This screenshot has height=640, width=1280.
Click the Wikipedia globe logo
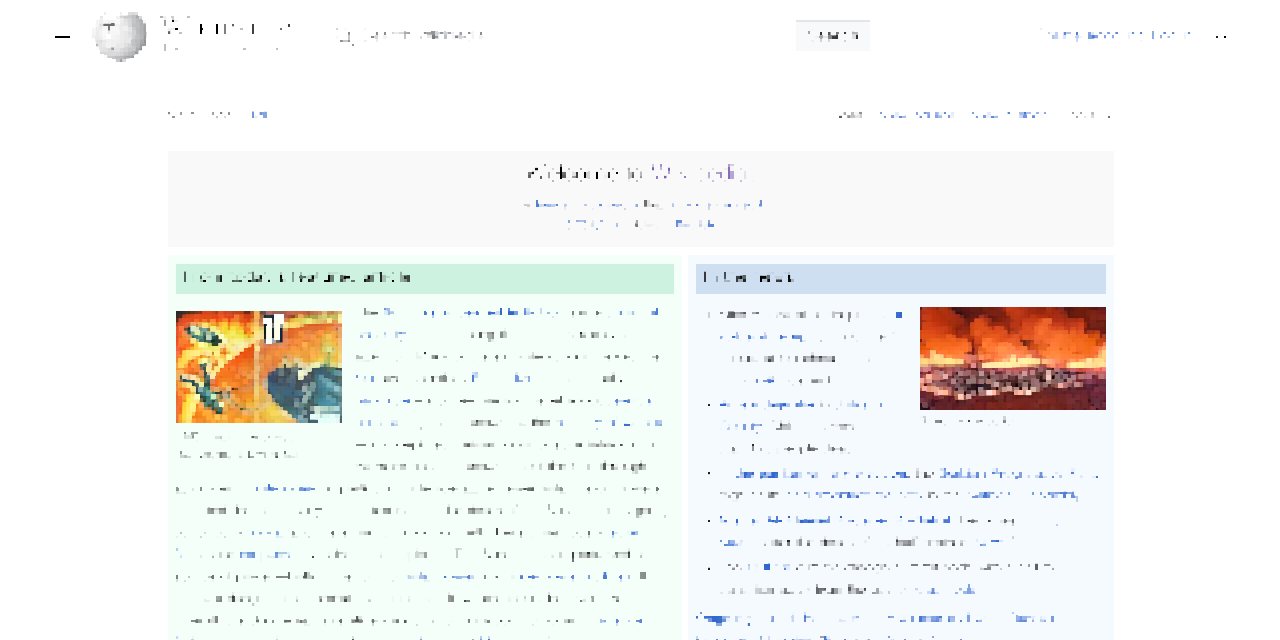[120, 36]
